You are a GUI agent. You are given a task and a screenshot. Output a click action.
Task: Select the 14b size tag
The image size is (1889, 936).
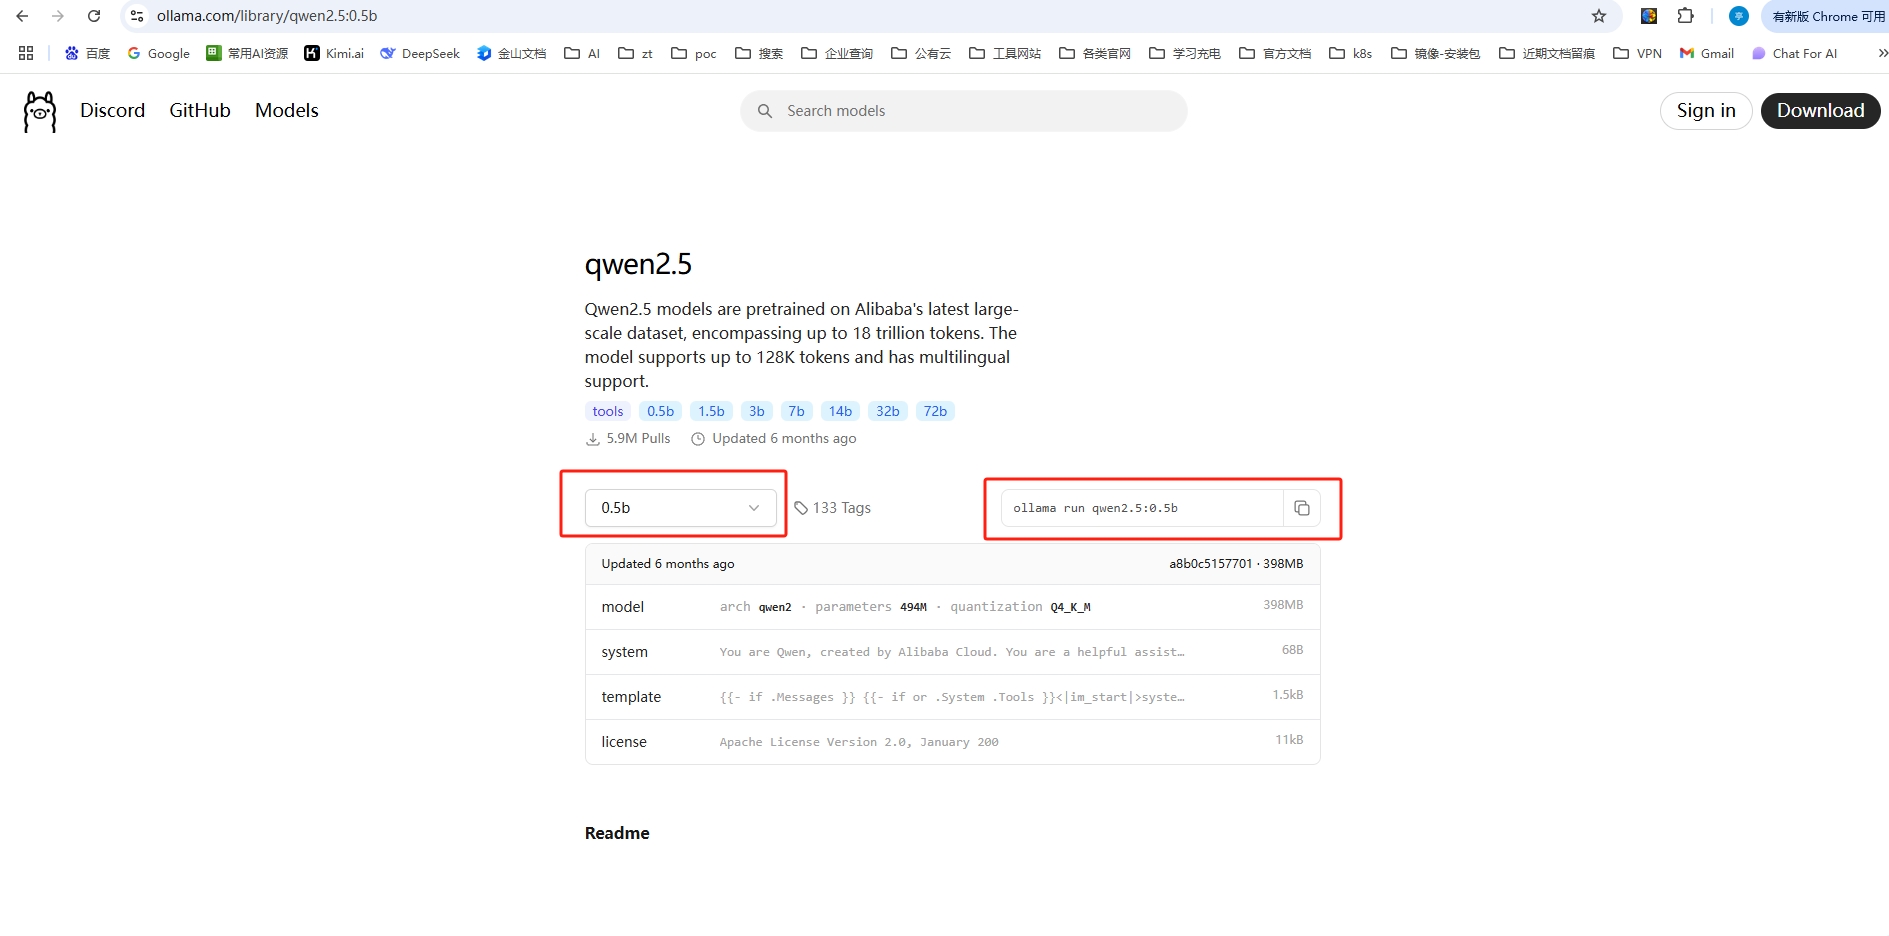point(841,411)
